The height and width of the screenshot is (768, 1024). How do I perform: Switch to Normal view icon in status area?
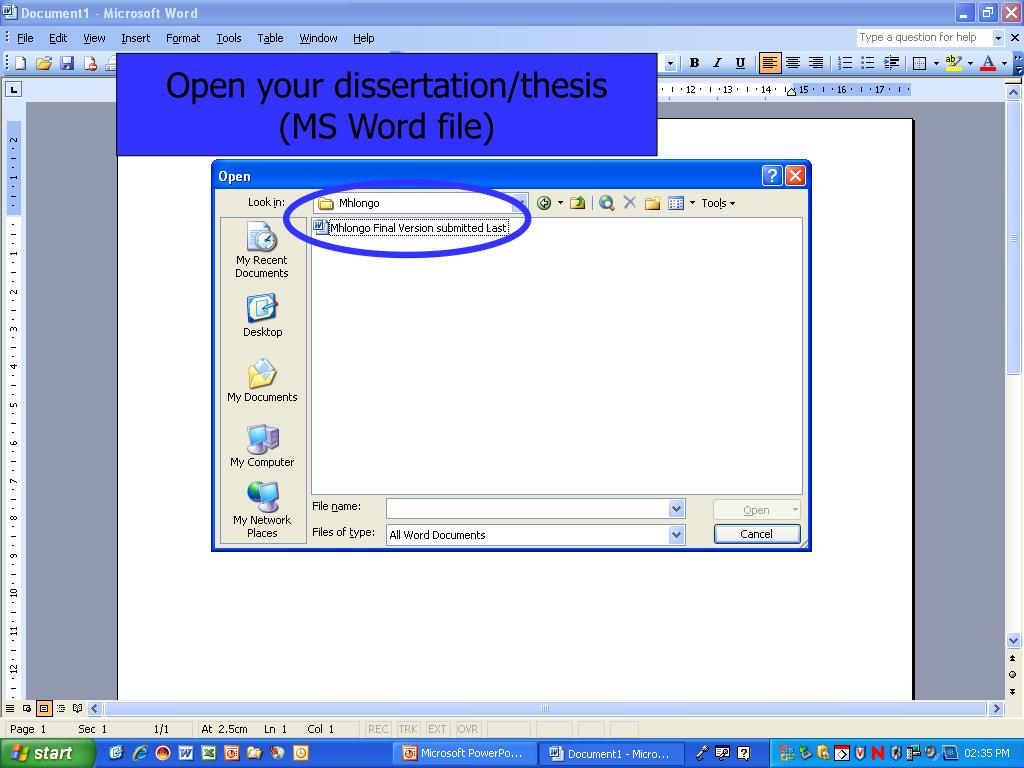10,709
